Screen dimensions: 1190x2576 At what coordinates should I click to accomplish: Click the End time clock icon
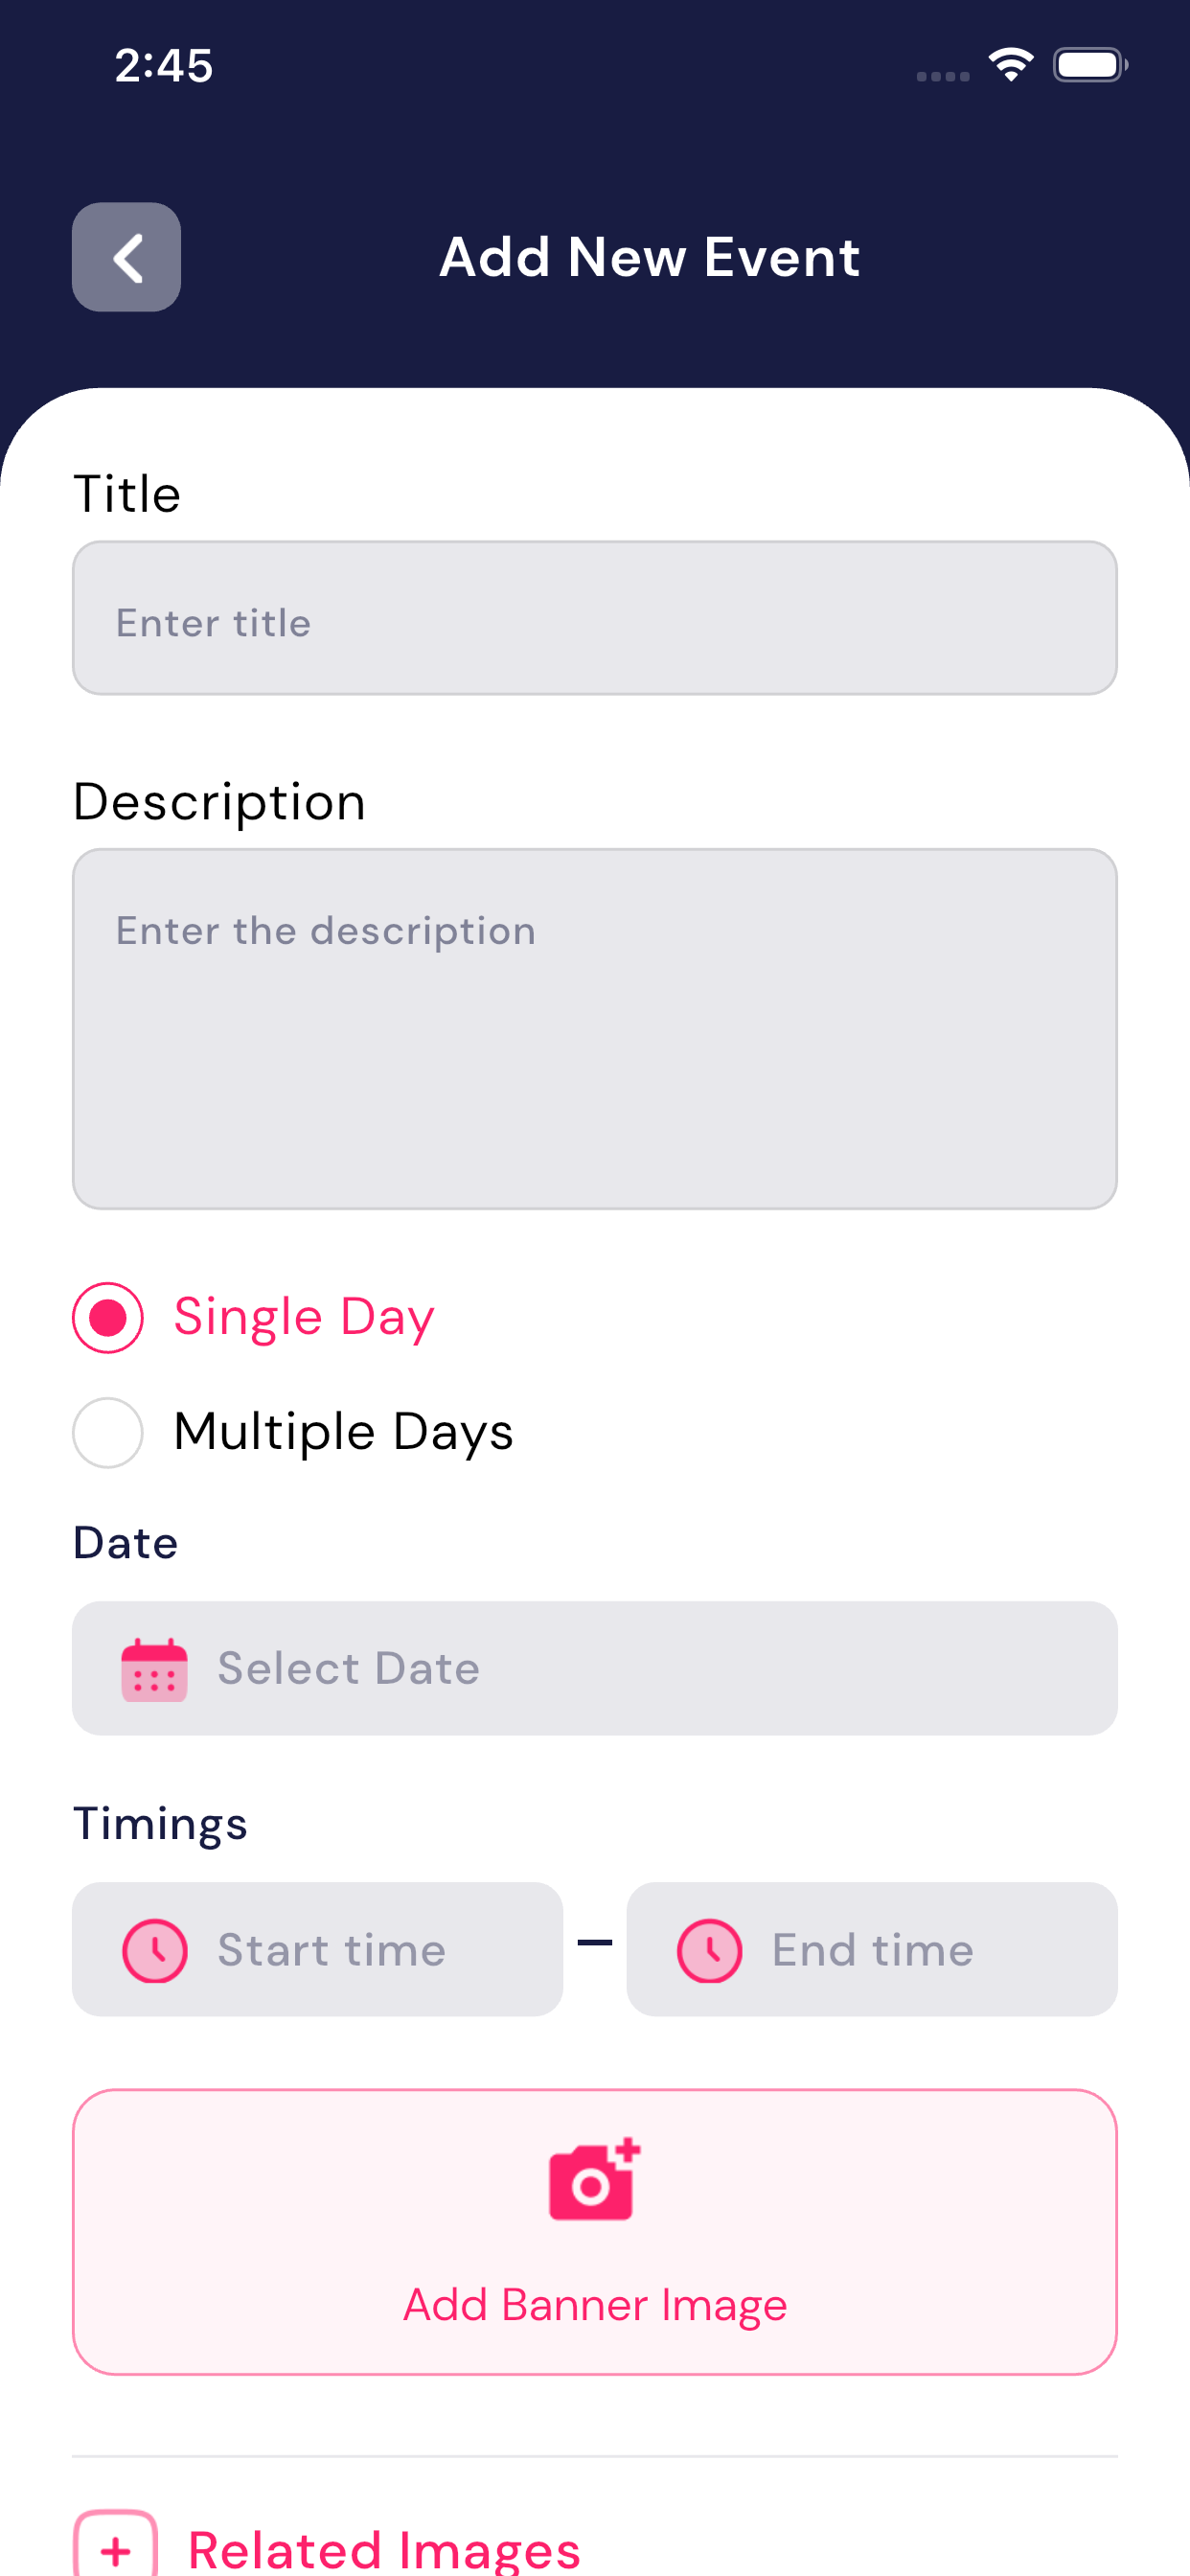pos(709,1950)
